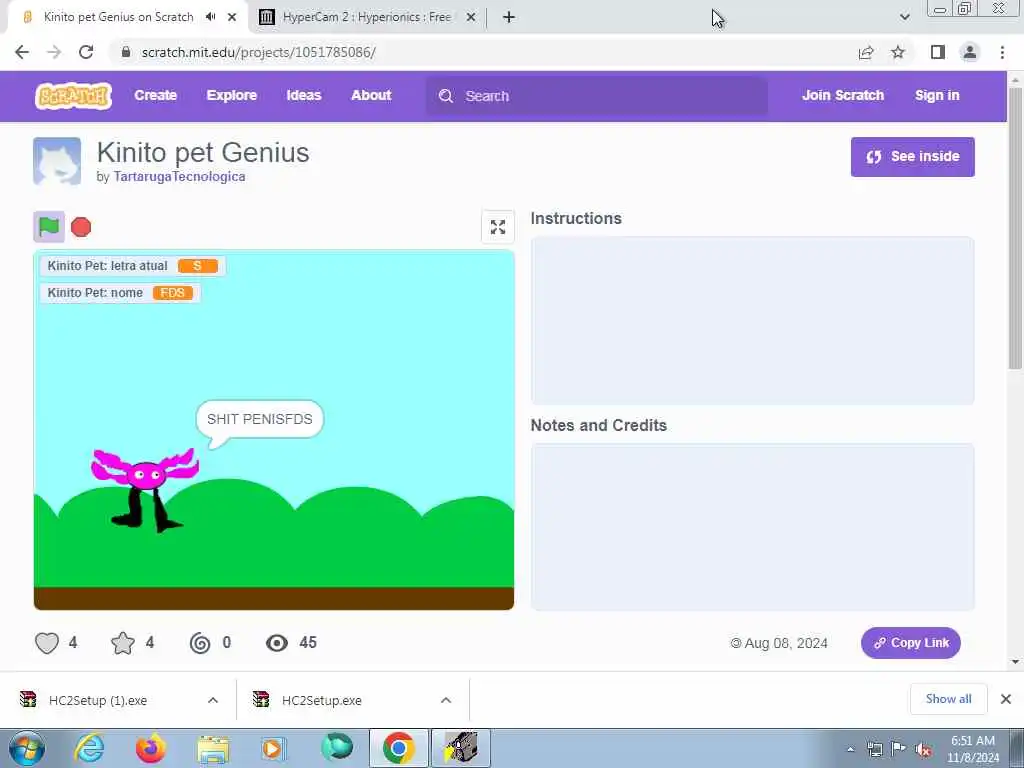1024x768 pixels.
Task: Expand options for HC2Setup (1).exe download
Action: [x=213, y=700]
